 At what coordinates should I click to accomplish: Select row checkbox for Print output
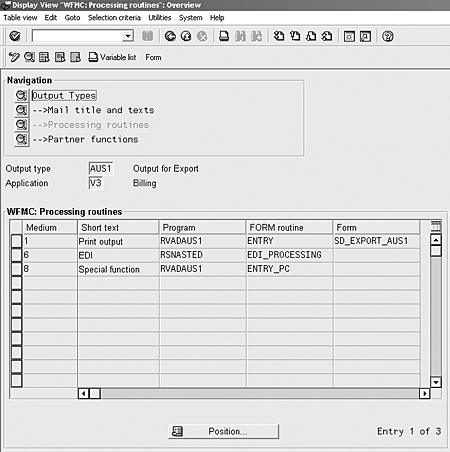click(x=16, y=241)
